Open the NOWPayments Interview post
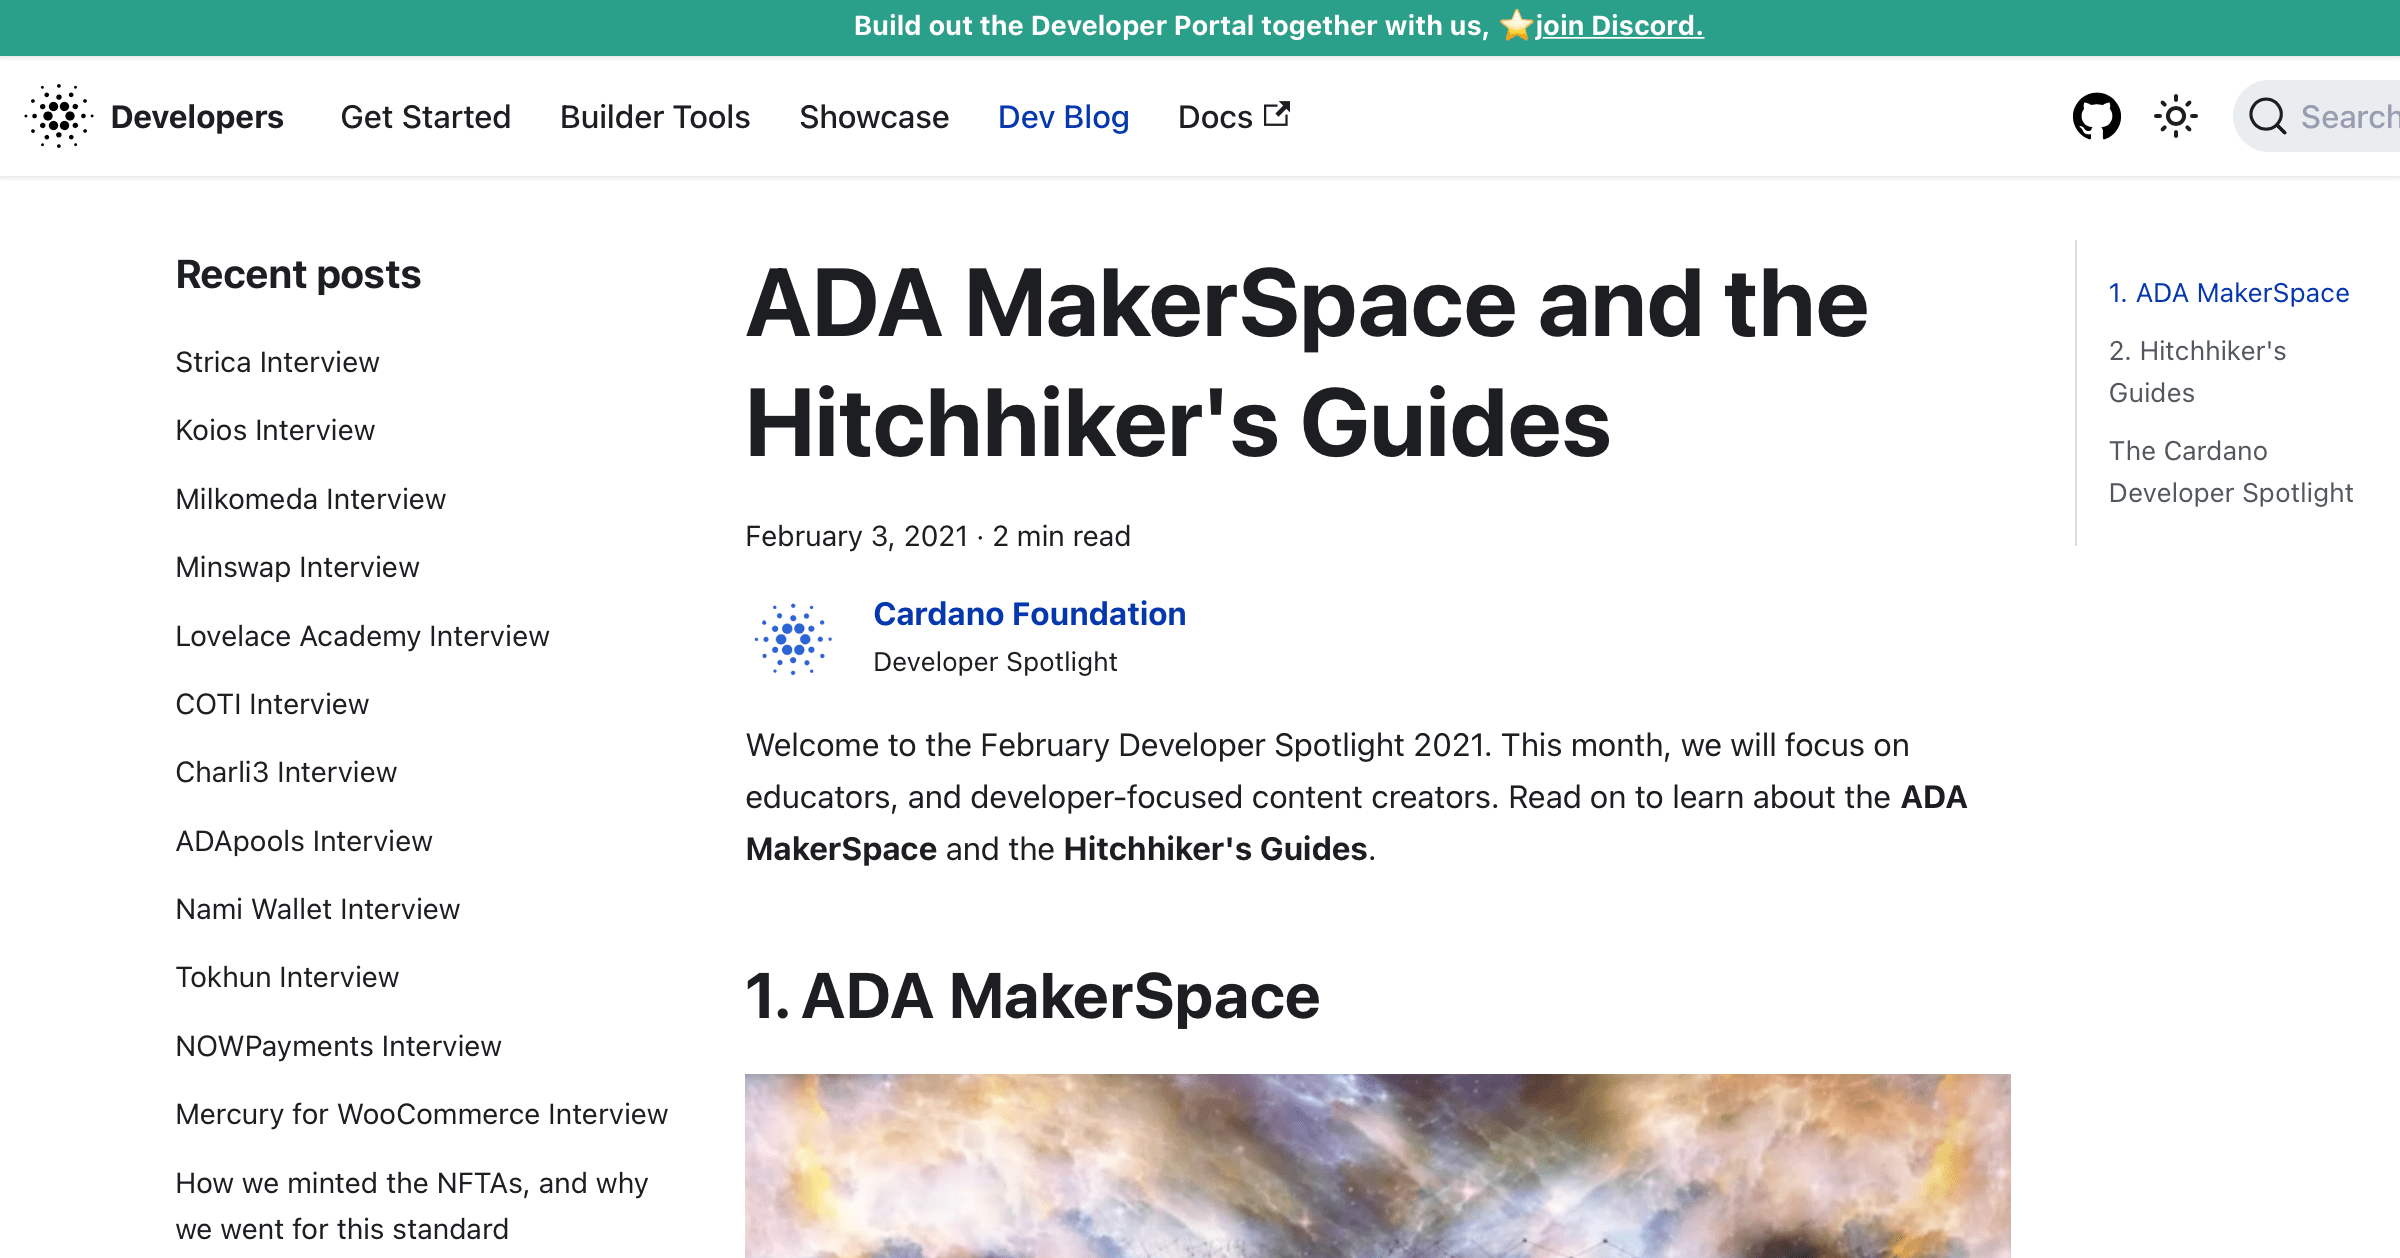The image size is (2400, 1258). (338, 1046)
